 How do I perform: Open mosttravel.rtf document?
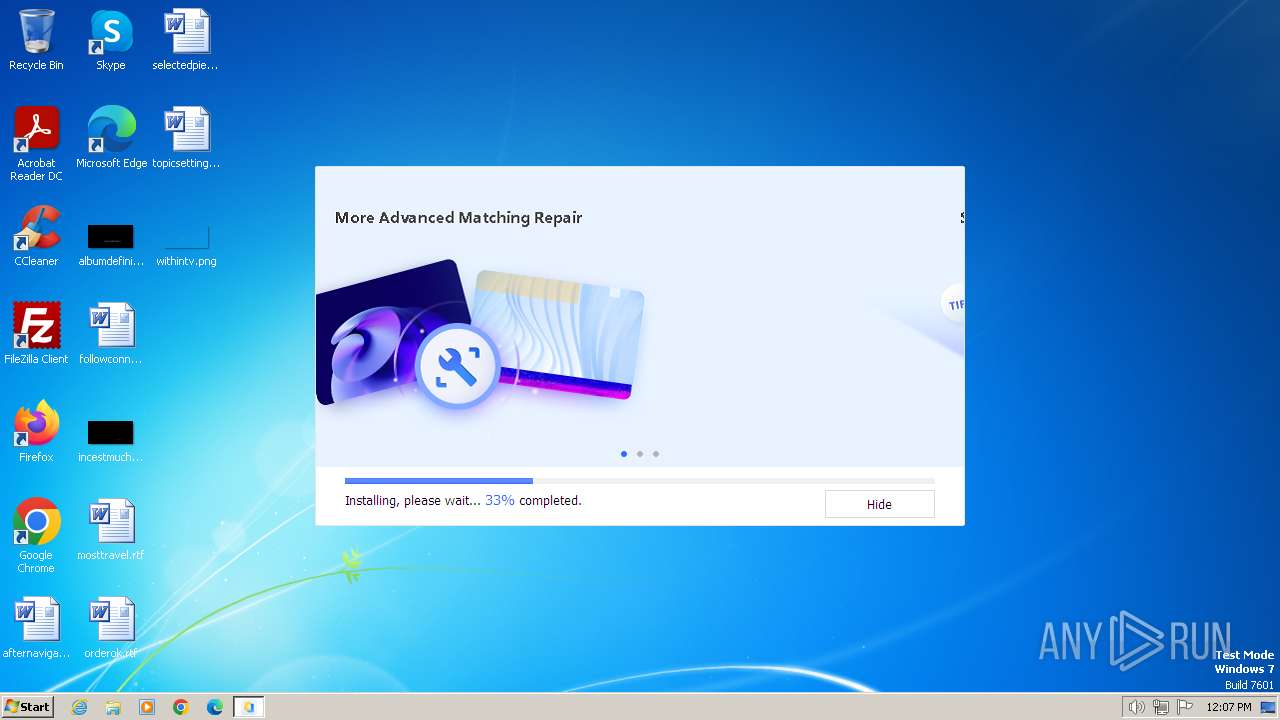111,530
